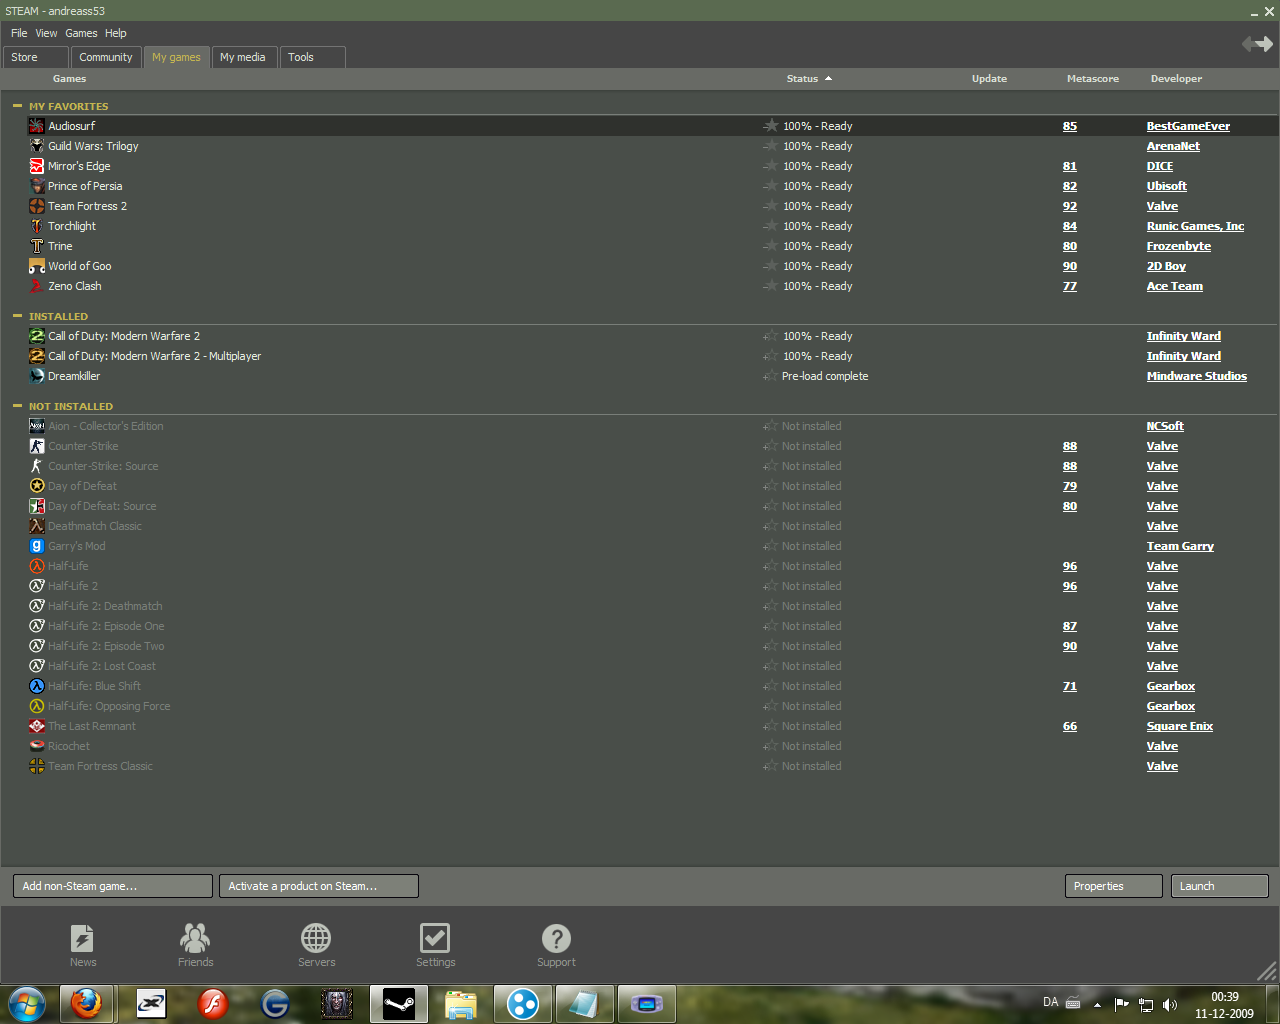Image resolution: width=1280 pixels, height=1024 pixels.
Task: Click the Add non-Steam game button
Action: click(x=113, y=886)
